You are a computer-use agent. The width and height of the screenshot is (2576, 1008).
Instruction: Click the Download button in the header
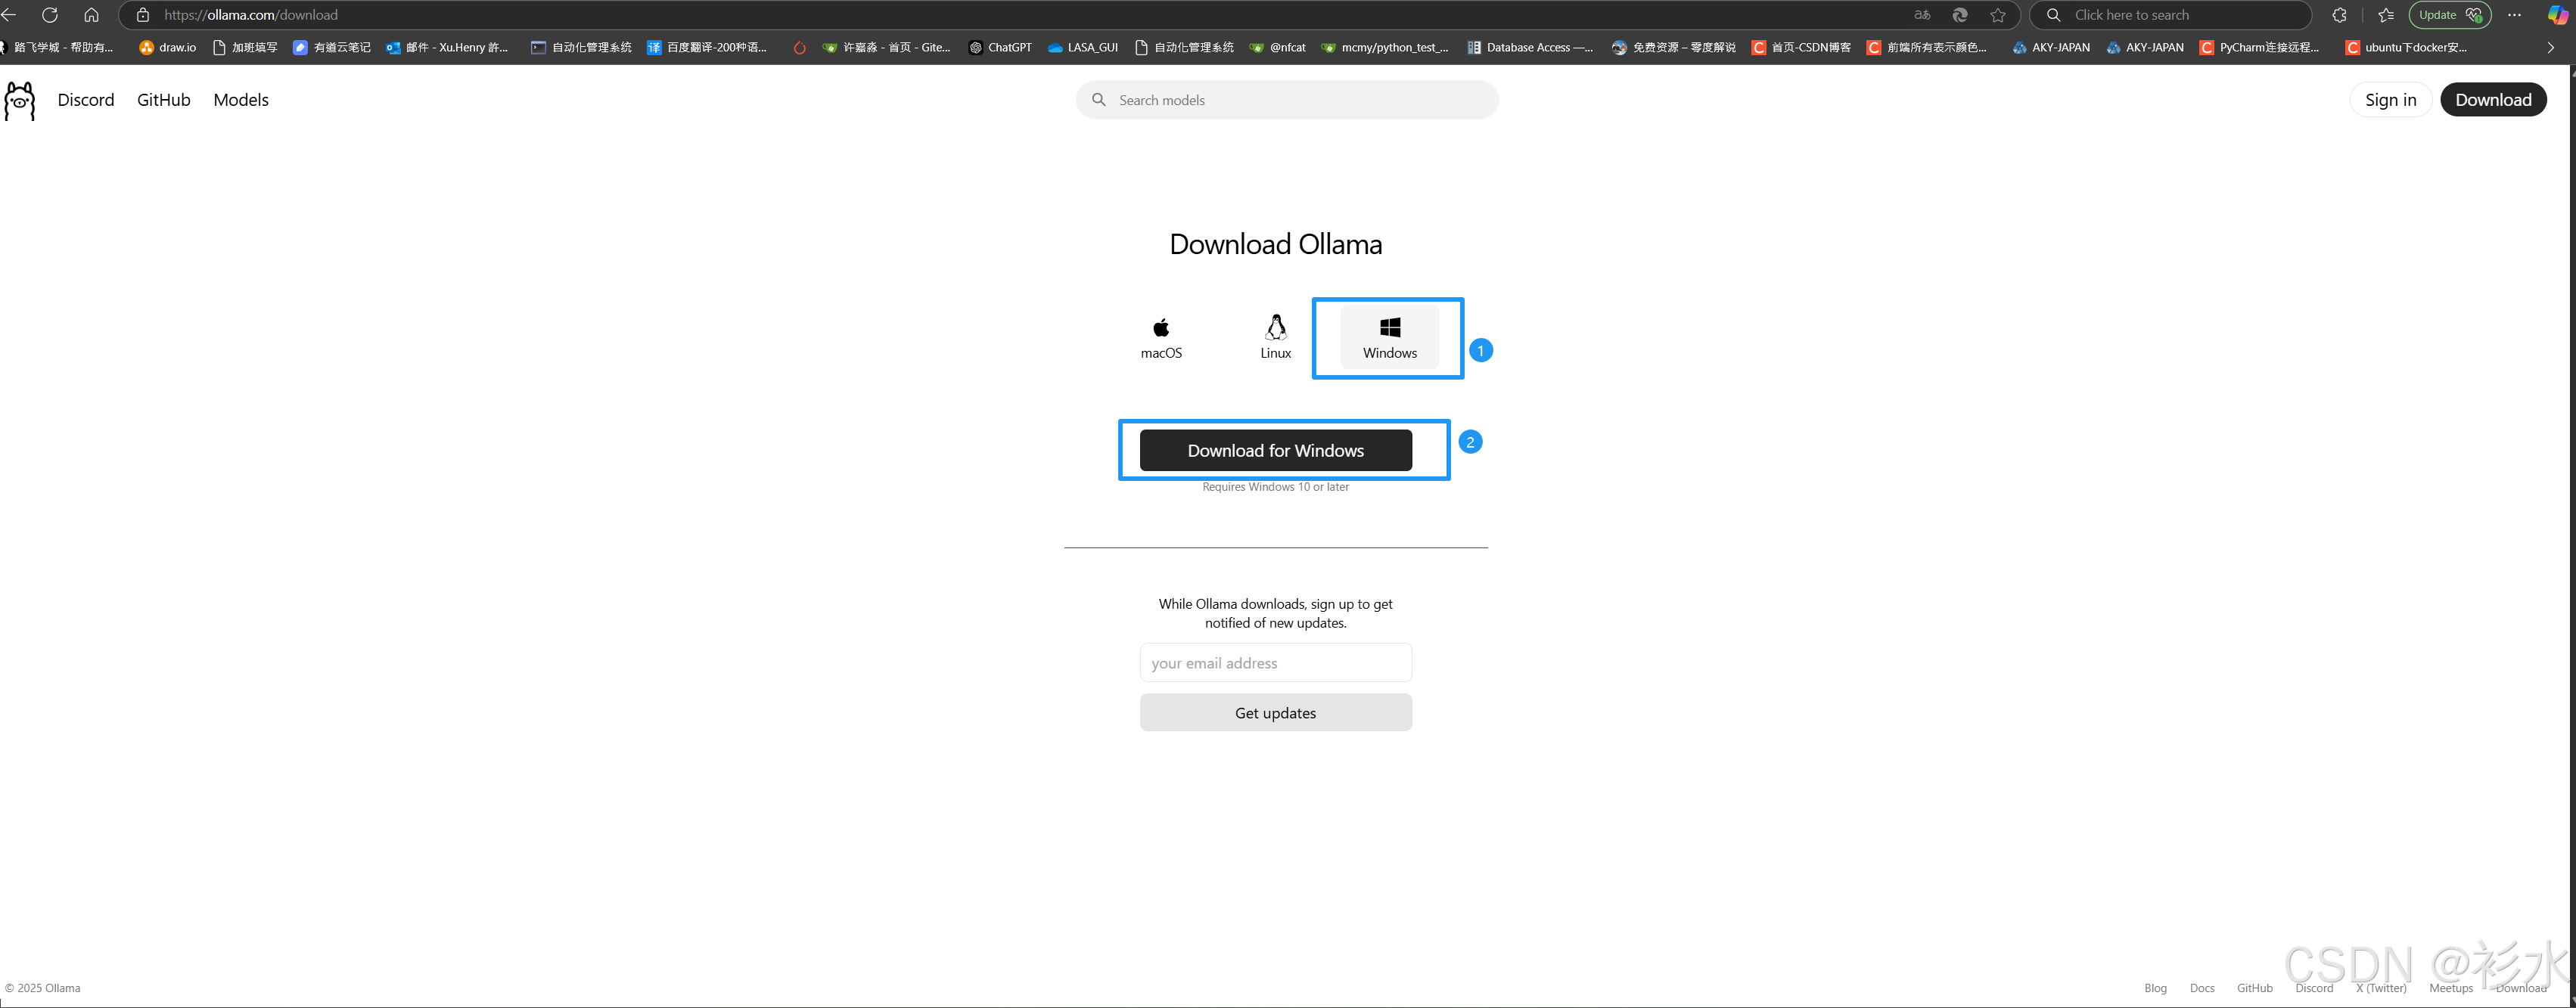coord(2493,100)
